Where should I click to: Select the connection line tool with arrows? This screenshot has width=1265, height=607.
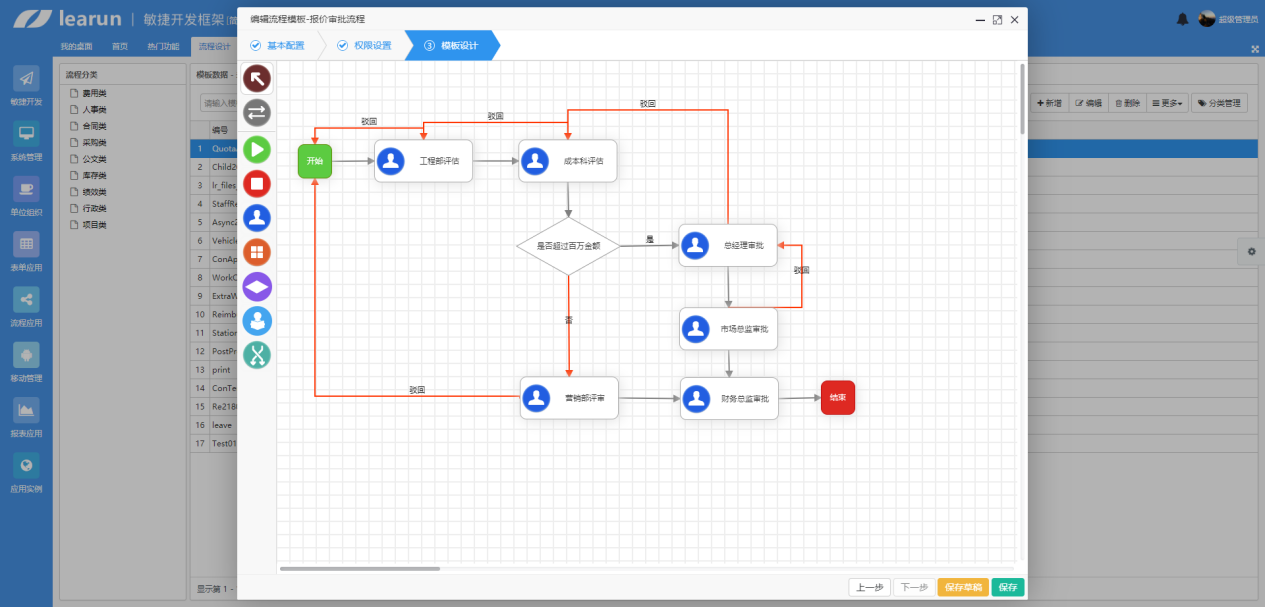257,112
